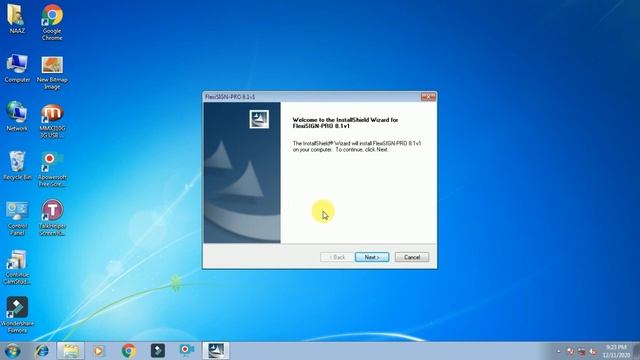This screenshot has width=640, height=360.
Task: Open Windows Explorer from taskbar
Action: pyautogui.click(x=71, y=351)
